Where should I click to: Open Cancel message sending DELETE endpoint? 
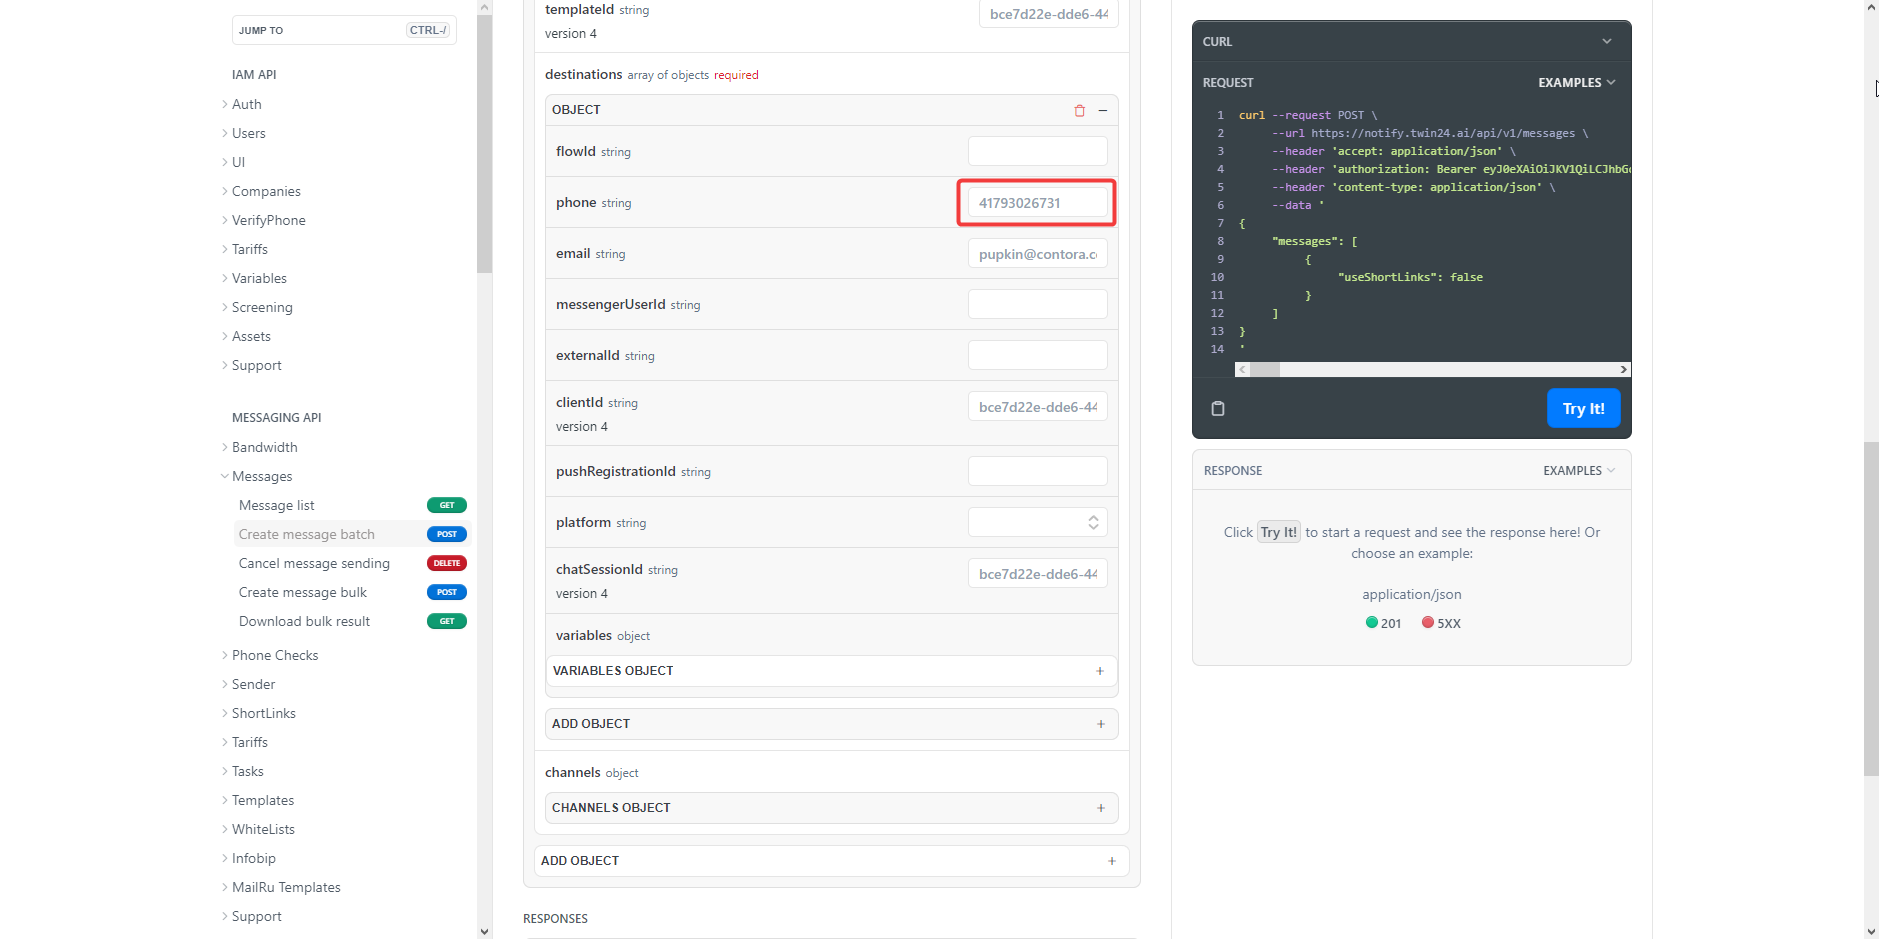tap(351, 563)
